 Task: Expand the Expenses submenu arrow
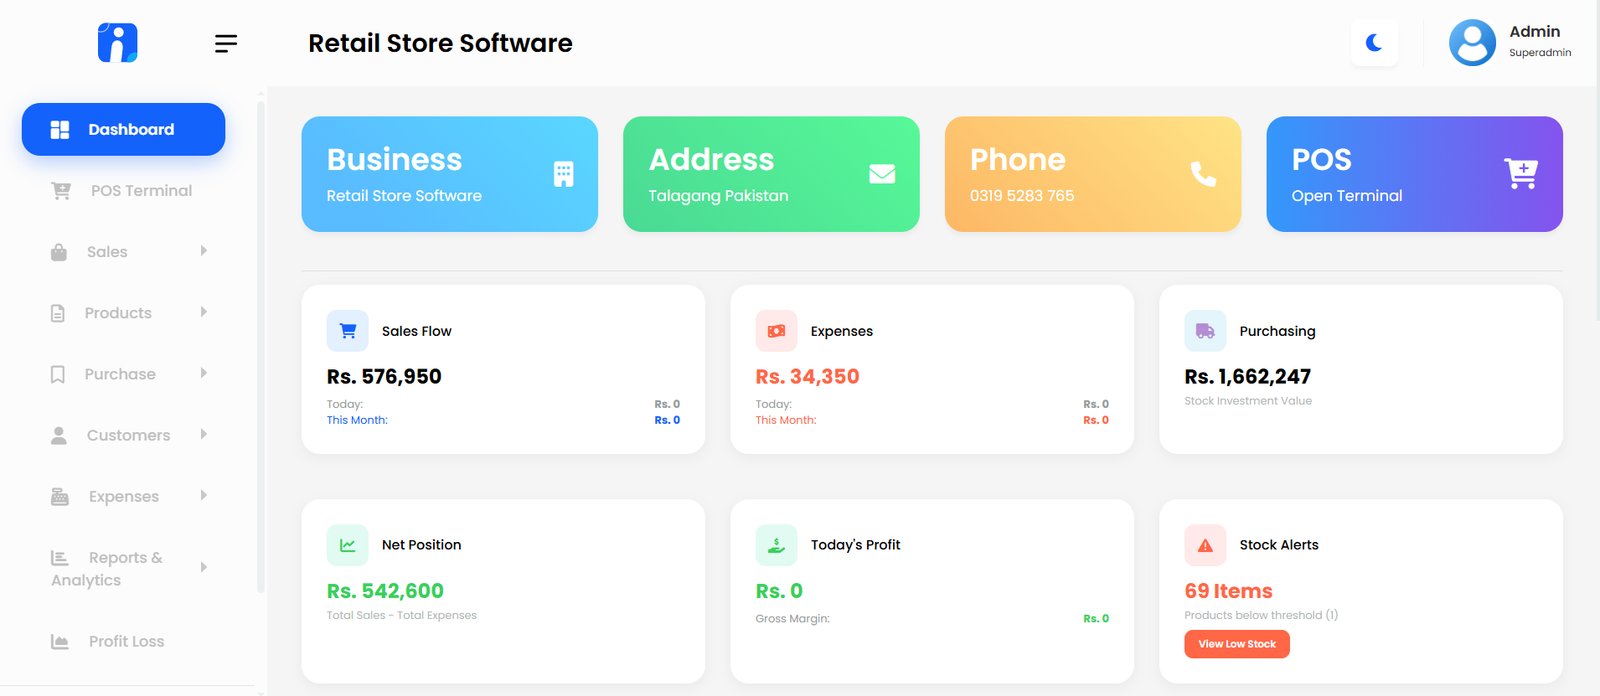click(203, 495)
